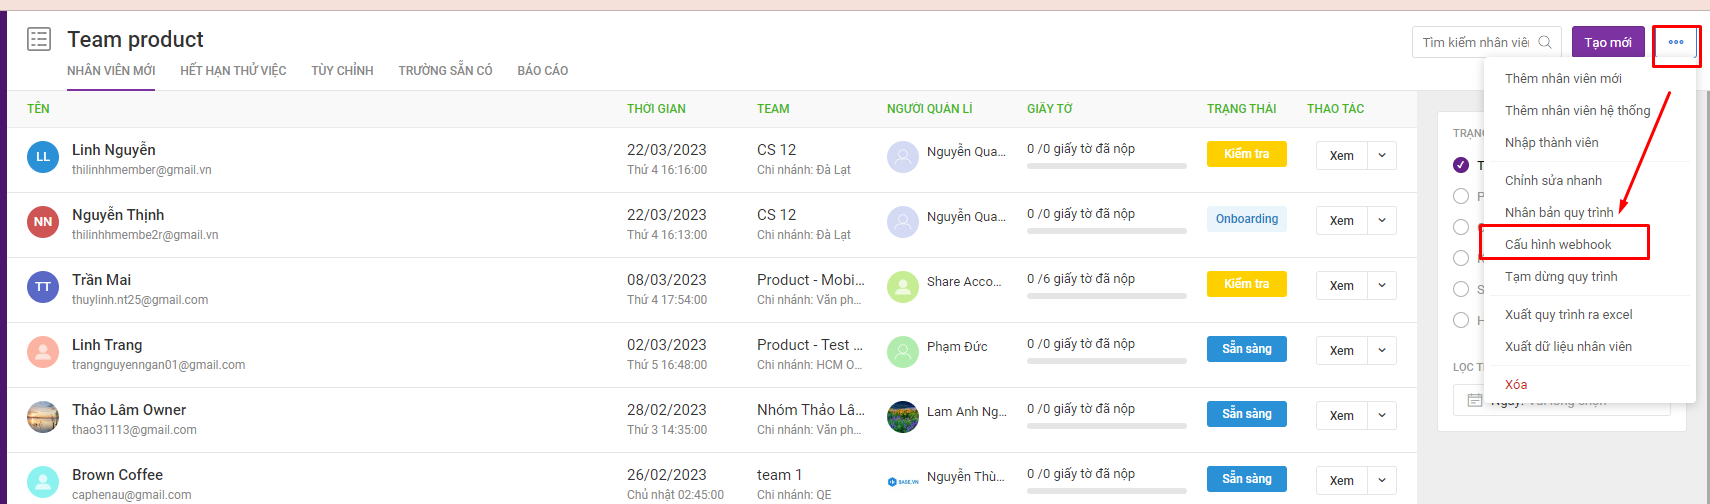Click the list icon beside Team product
Viewport: 1710px width, 504px height.
[39, 39]
